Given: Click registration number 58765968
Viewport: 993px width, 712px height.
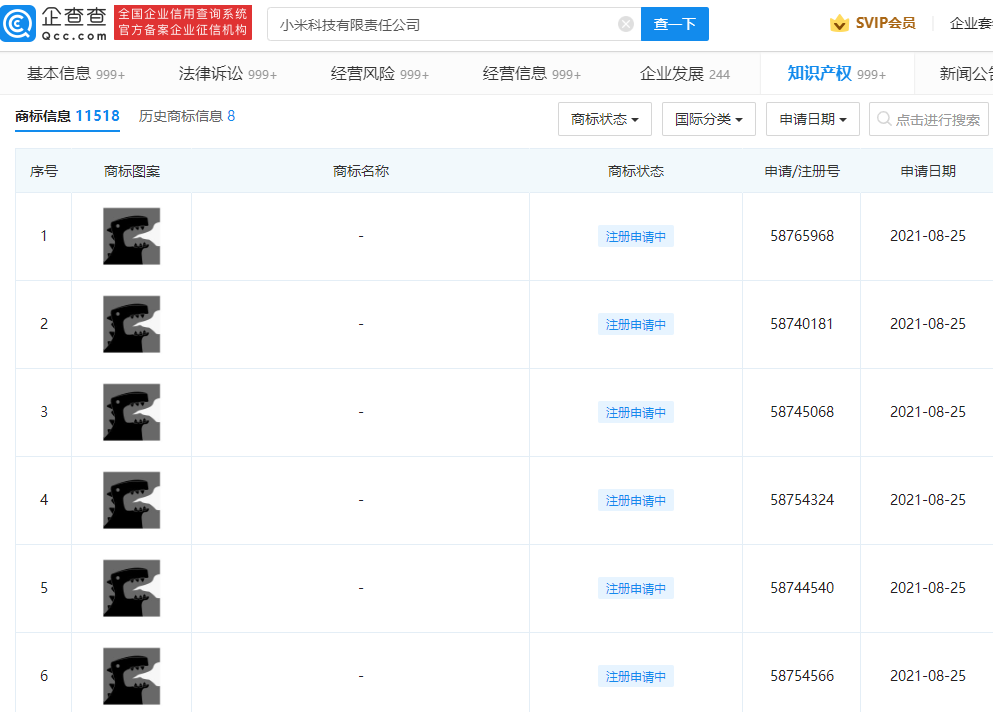Looking at the screenshot, I should 802,236.
